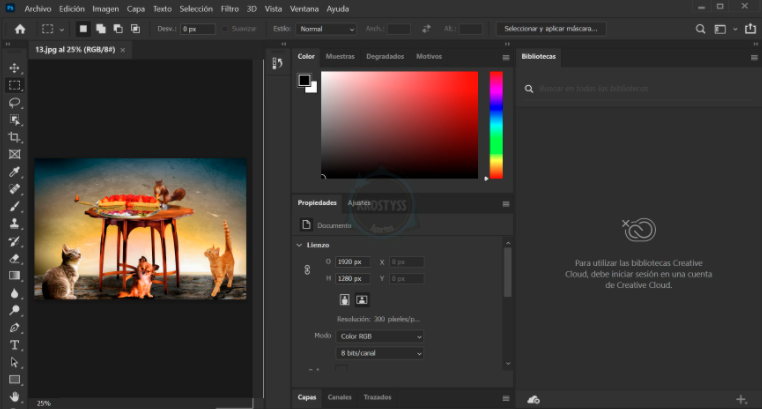This screenshot has height=409, width=762.
Task: Select the Clone Stamp tool
Action: [14, 223]
